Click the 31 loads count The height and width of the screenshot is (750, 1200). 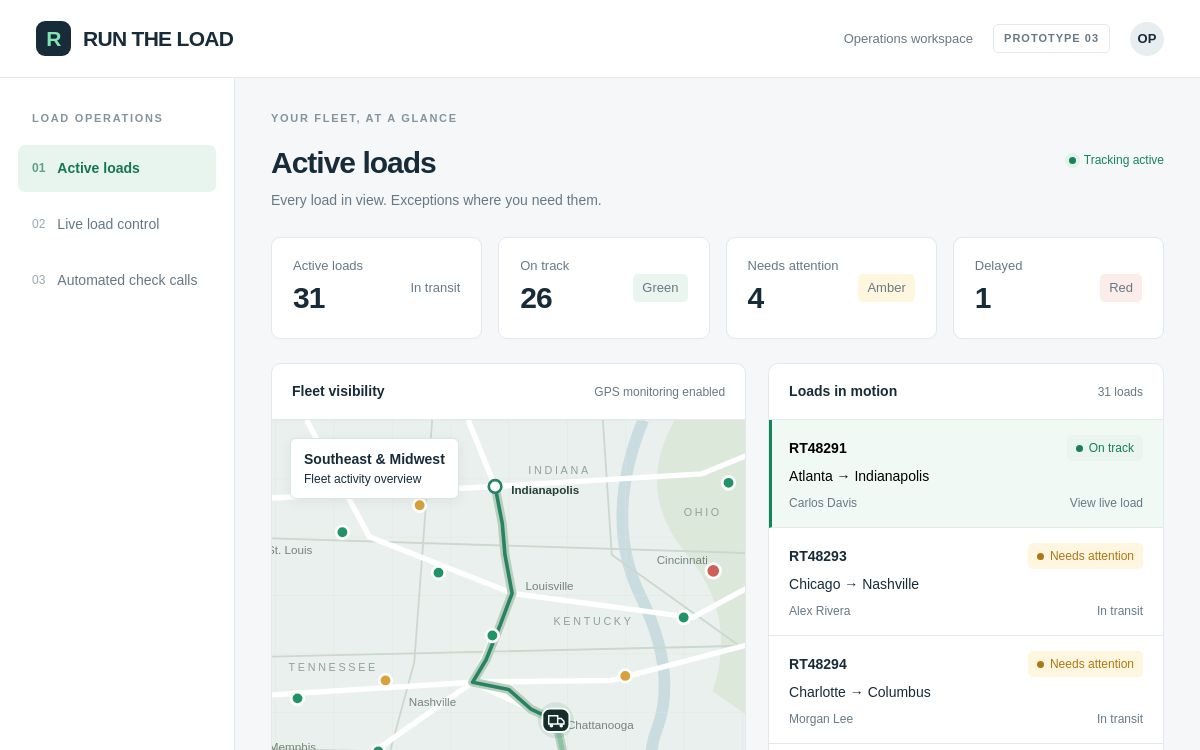click(1120, 392)
